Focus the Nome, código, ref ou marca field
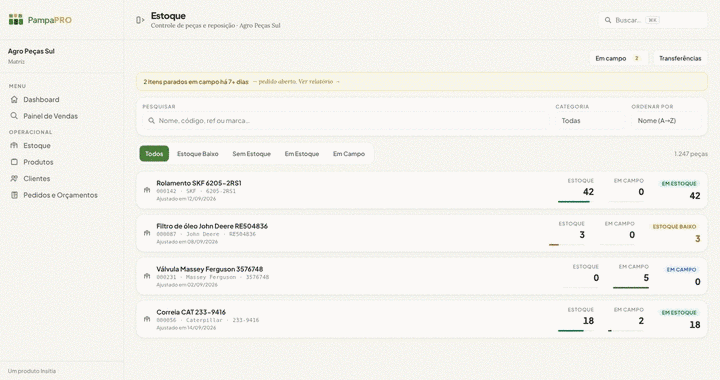The width and height of the screenshot is (720, 380). pyautogui.click(x=346, y=121)
